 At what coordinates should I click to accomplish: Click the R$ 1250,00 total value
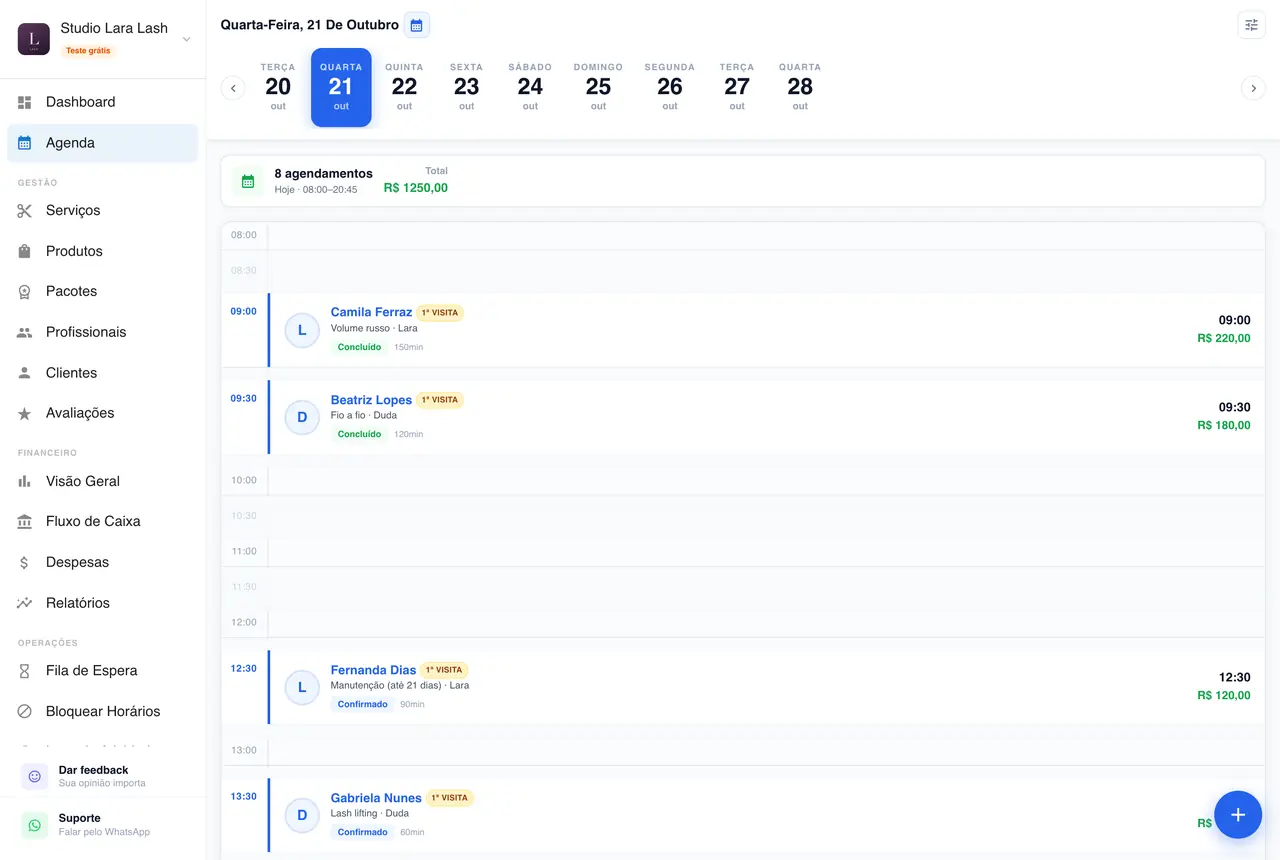click(x=416, y=188)
